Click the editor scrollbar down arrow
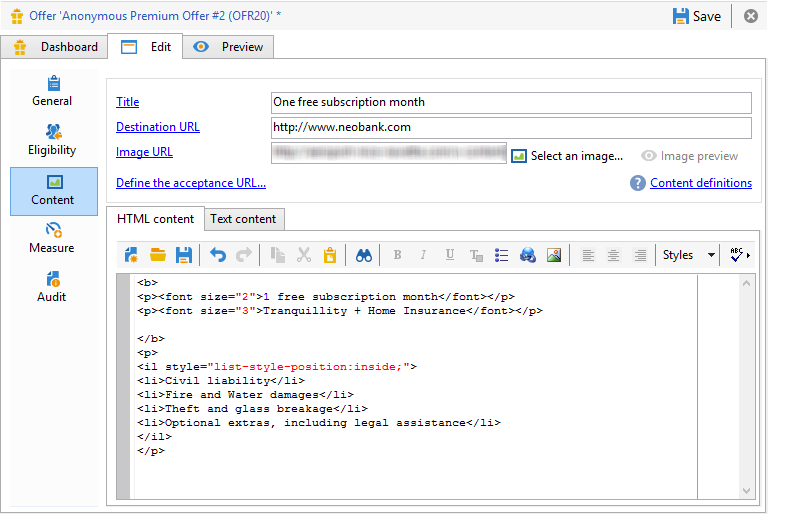 746,491
